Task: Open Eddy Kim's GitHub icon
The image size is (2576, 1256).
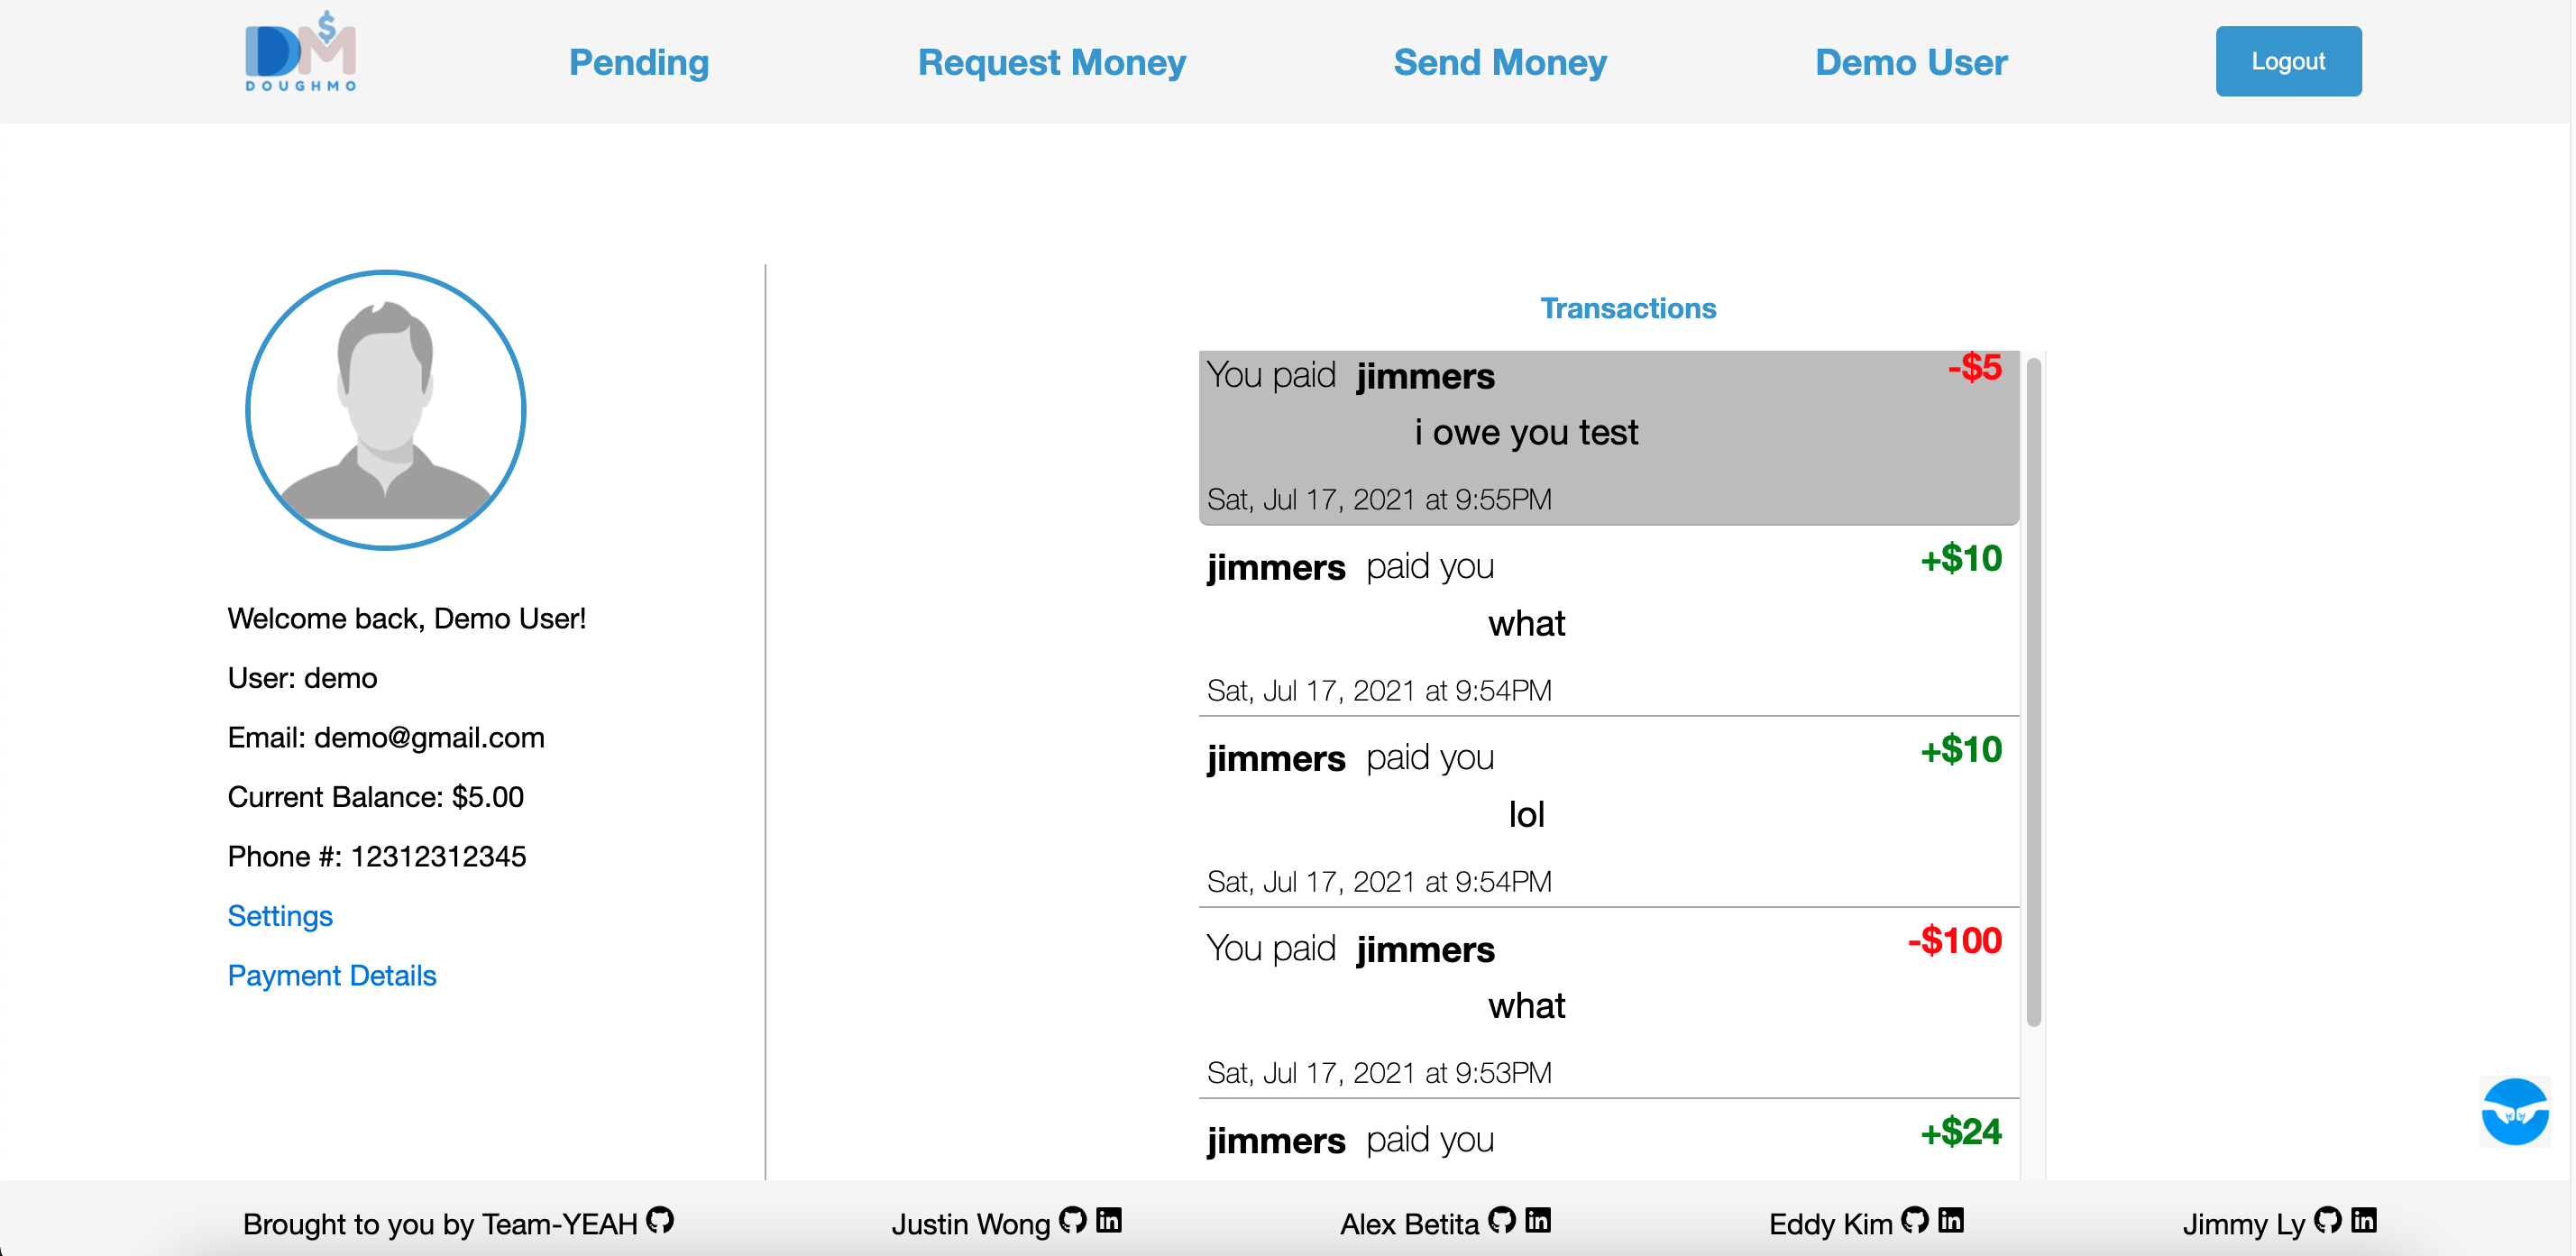Action: (x=1915, y=1220)
